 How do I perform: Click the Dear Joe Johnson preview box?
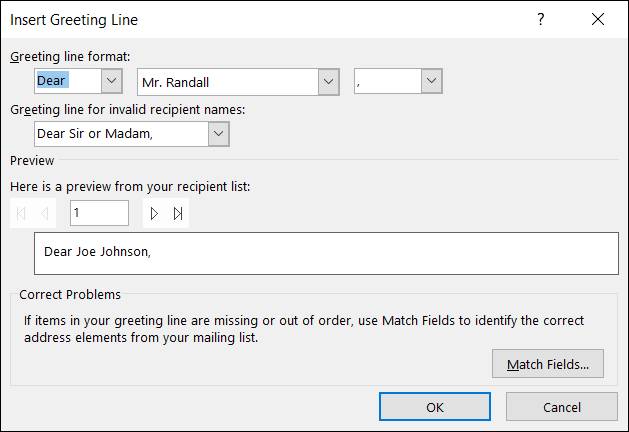326,253
